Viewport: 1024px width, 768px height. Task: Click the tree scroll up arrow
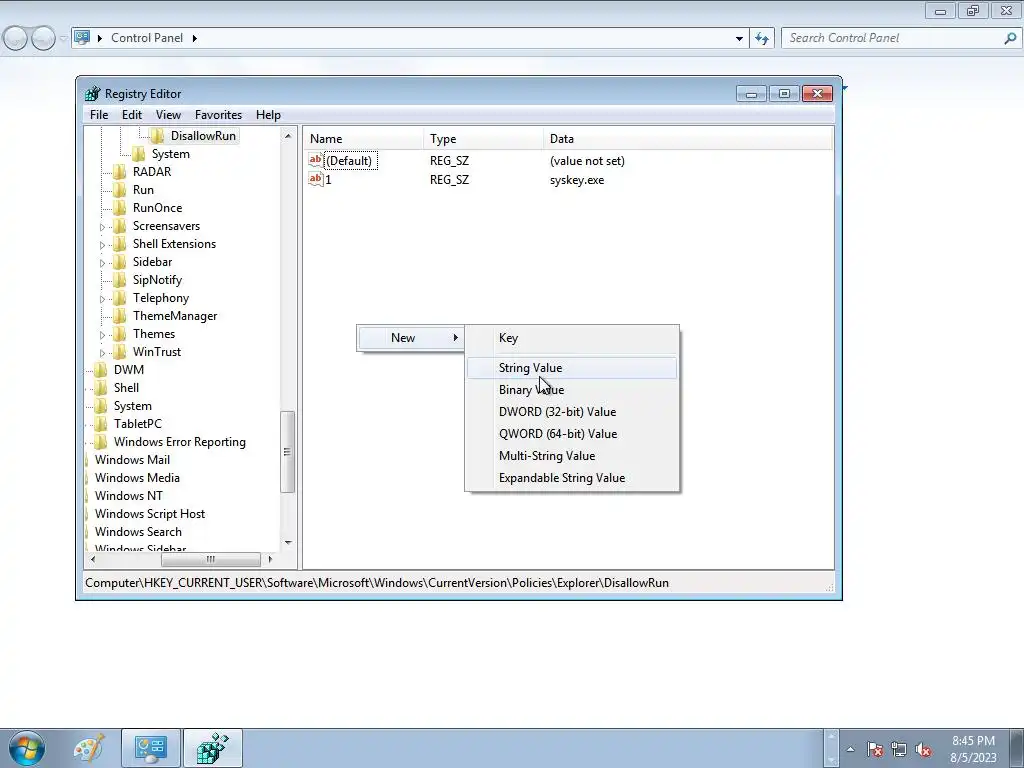click(x=288, y=136)
